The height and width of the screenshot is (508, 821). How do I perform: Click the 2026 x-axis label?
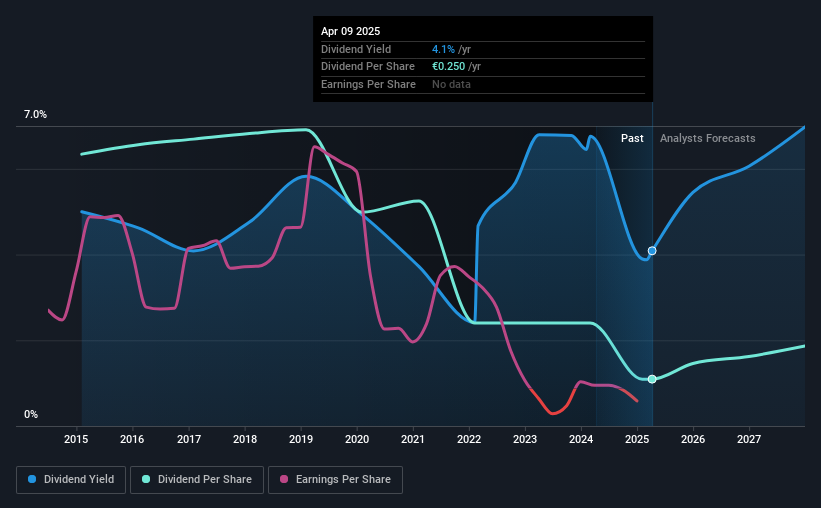click(693, 439)
